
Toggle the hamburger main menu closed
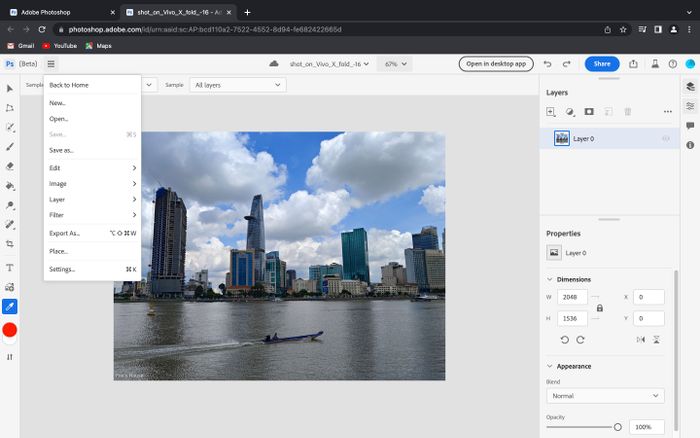(x=51, y=64)
